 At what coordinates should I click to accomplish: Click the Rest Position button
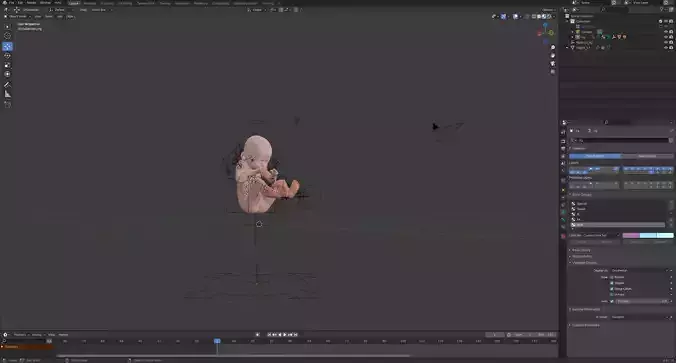[647, 156]
